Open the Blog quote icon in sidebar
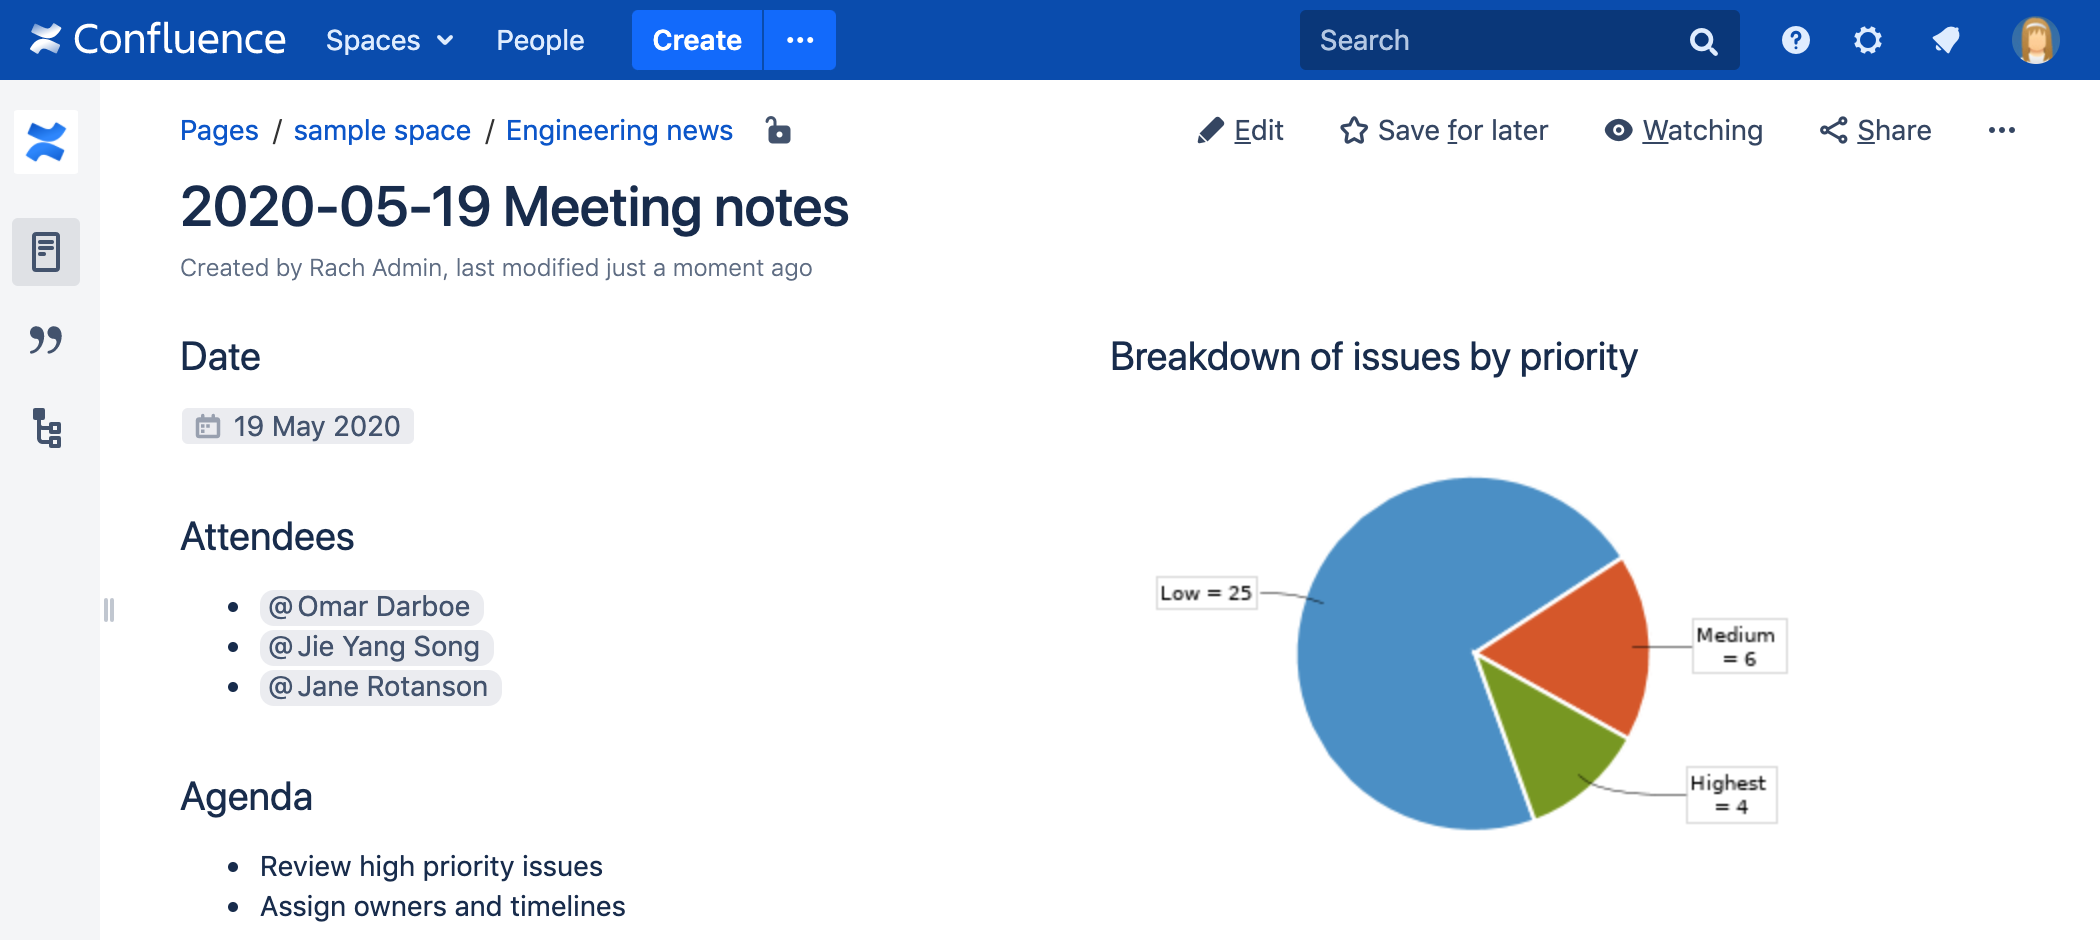The height and width of the screenshot is (940, 2100). point(46,340)
